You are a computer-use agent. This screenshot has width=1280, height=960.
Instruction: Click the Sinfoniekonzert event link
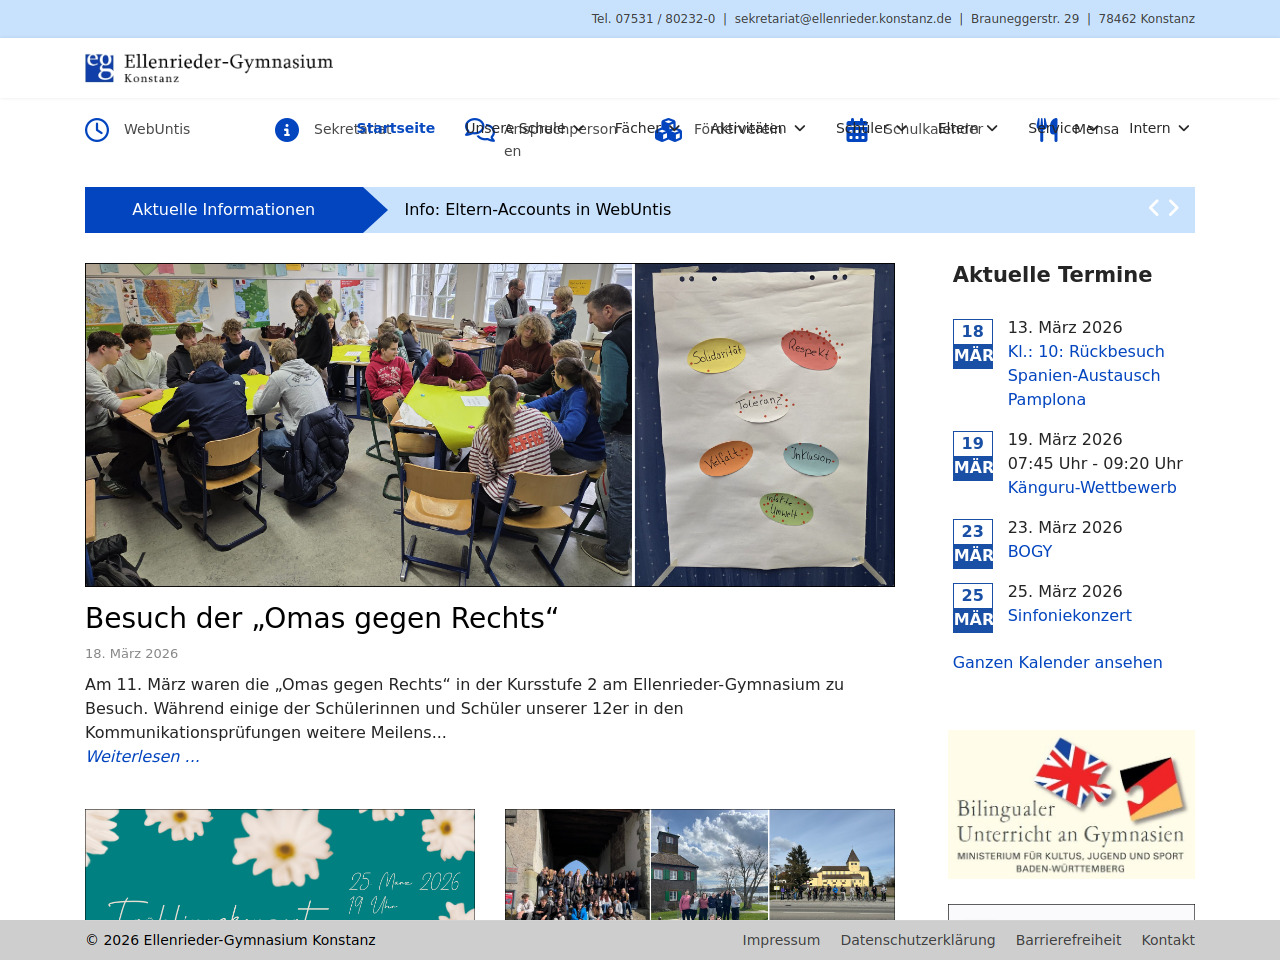[1069, 616]
